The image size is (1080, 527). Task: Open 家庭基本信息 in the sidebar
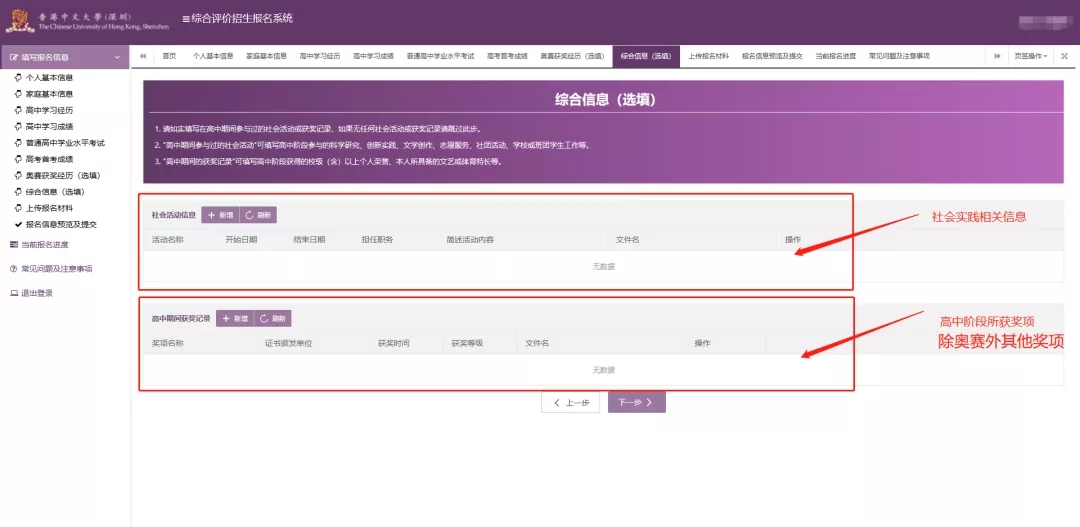49,94
